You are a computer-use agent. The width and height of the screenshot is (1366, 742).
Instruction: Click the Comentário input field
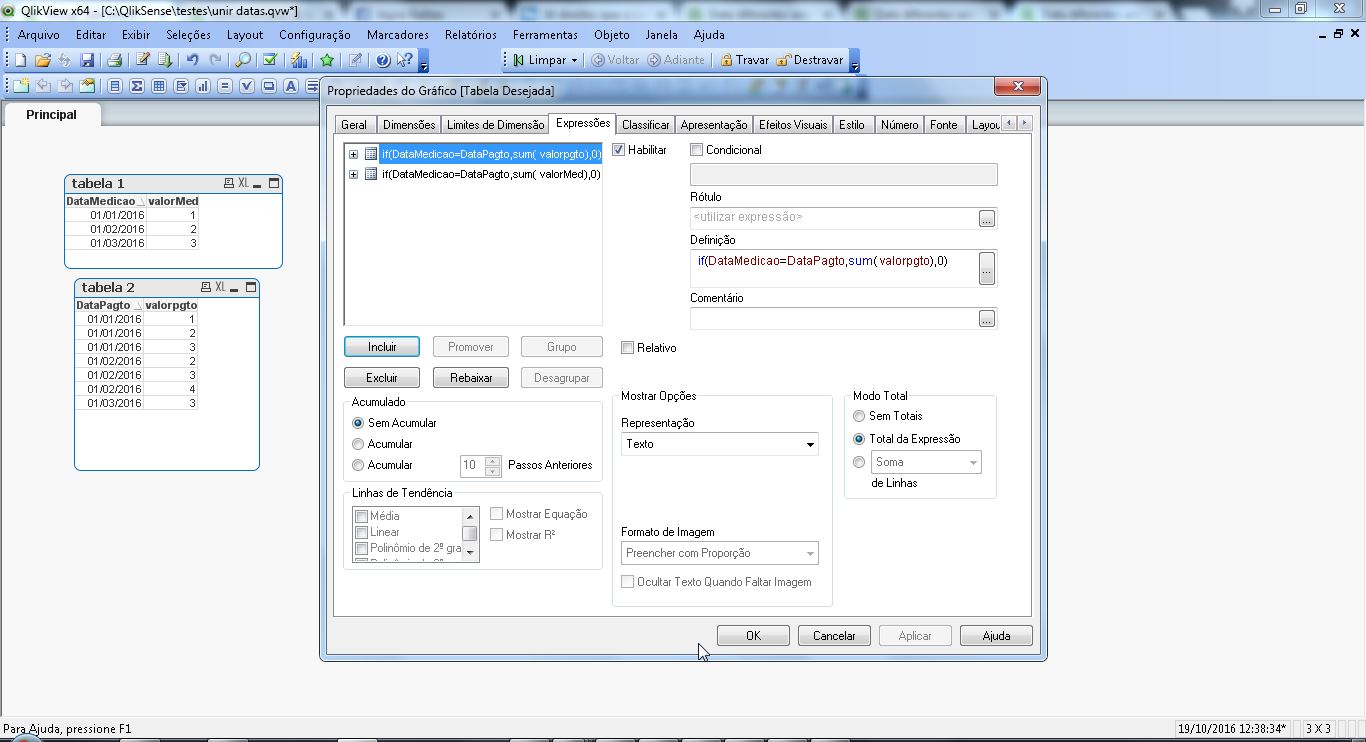pyautogui.click(x=834, y=319)
